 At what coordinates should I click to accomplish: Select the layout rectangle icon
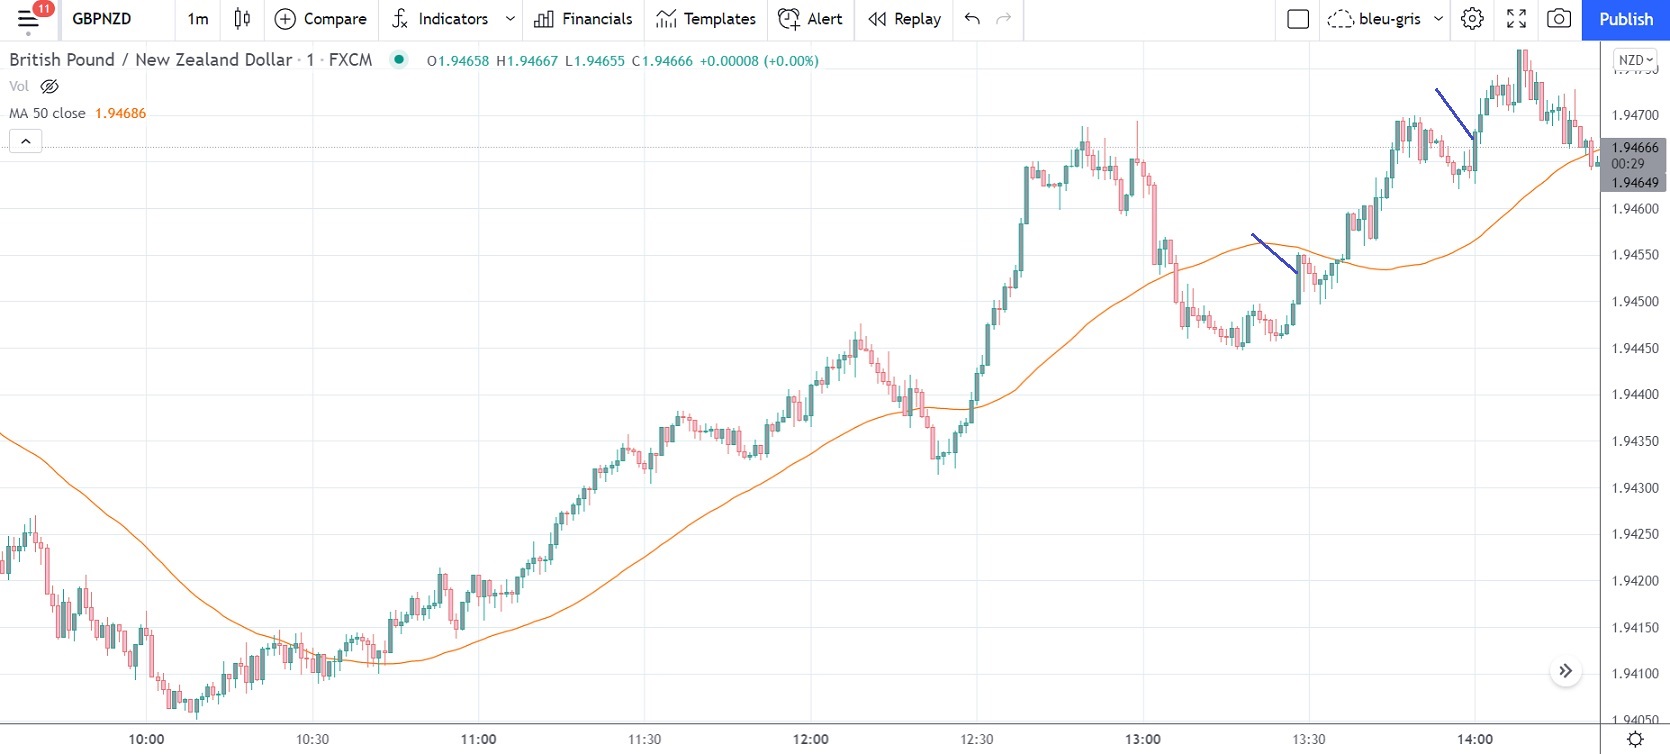(1298, 18)
